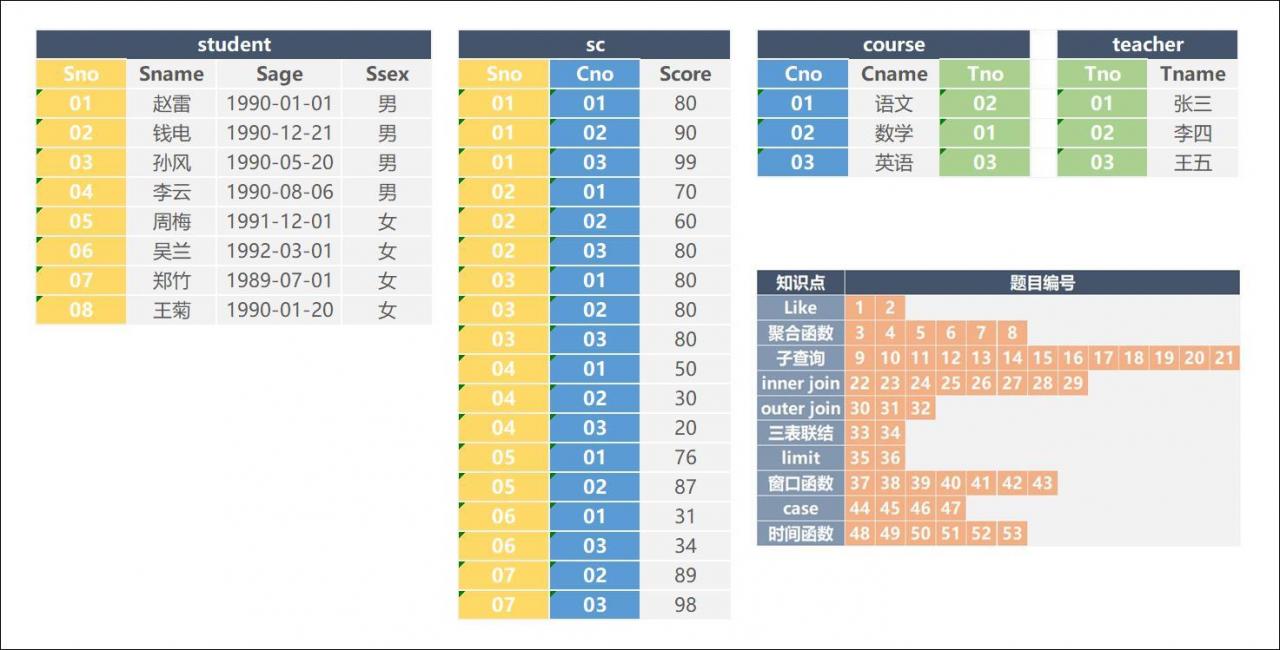Click the inner join topic label

(800, 383)
